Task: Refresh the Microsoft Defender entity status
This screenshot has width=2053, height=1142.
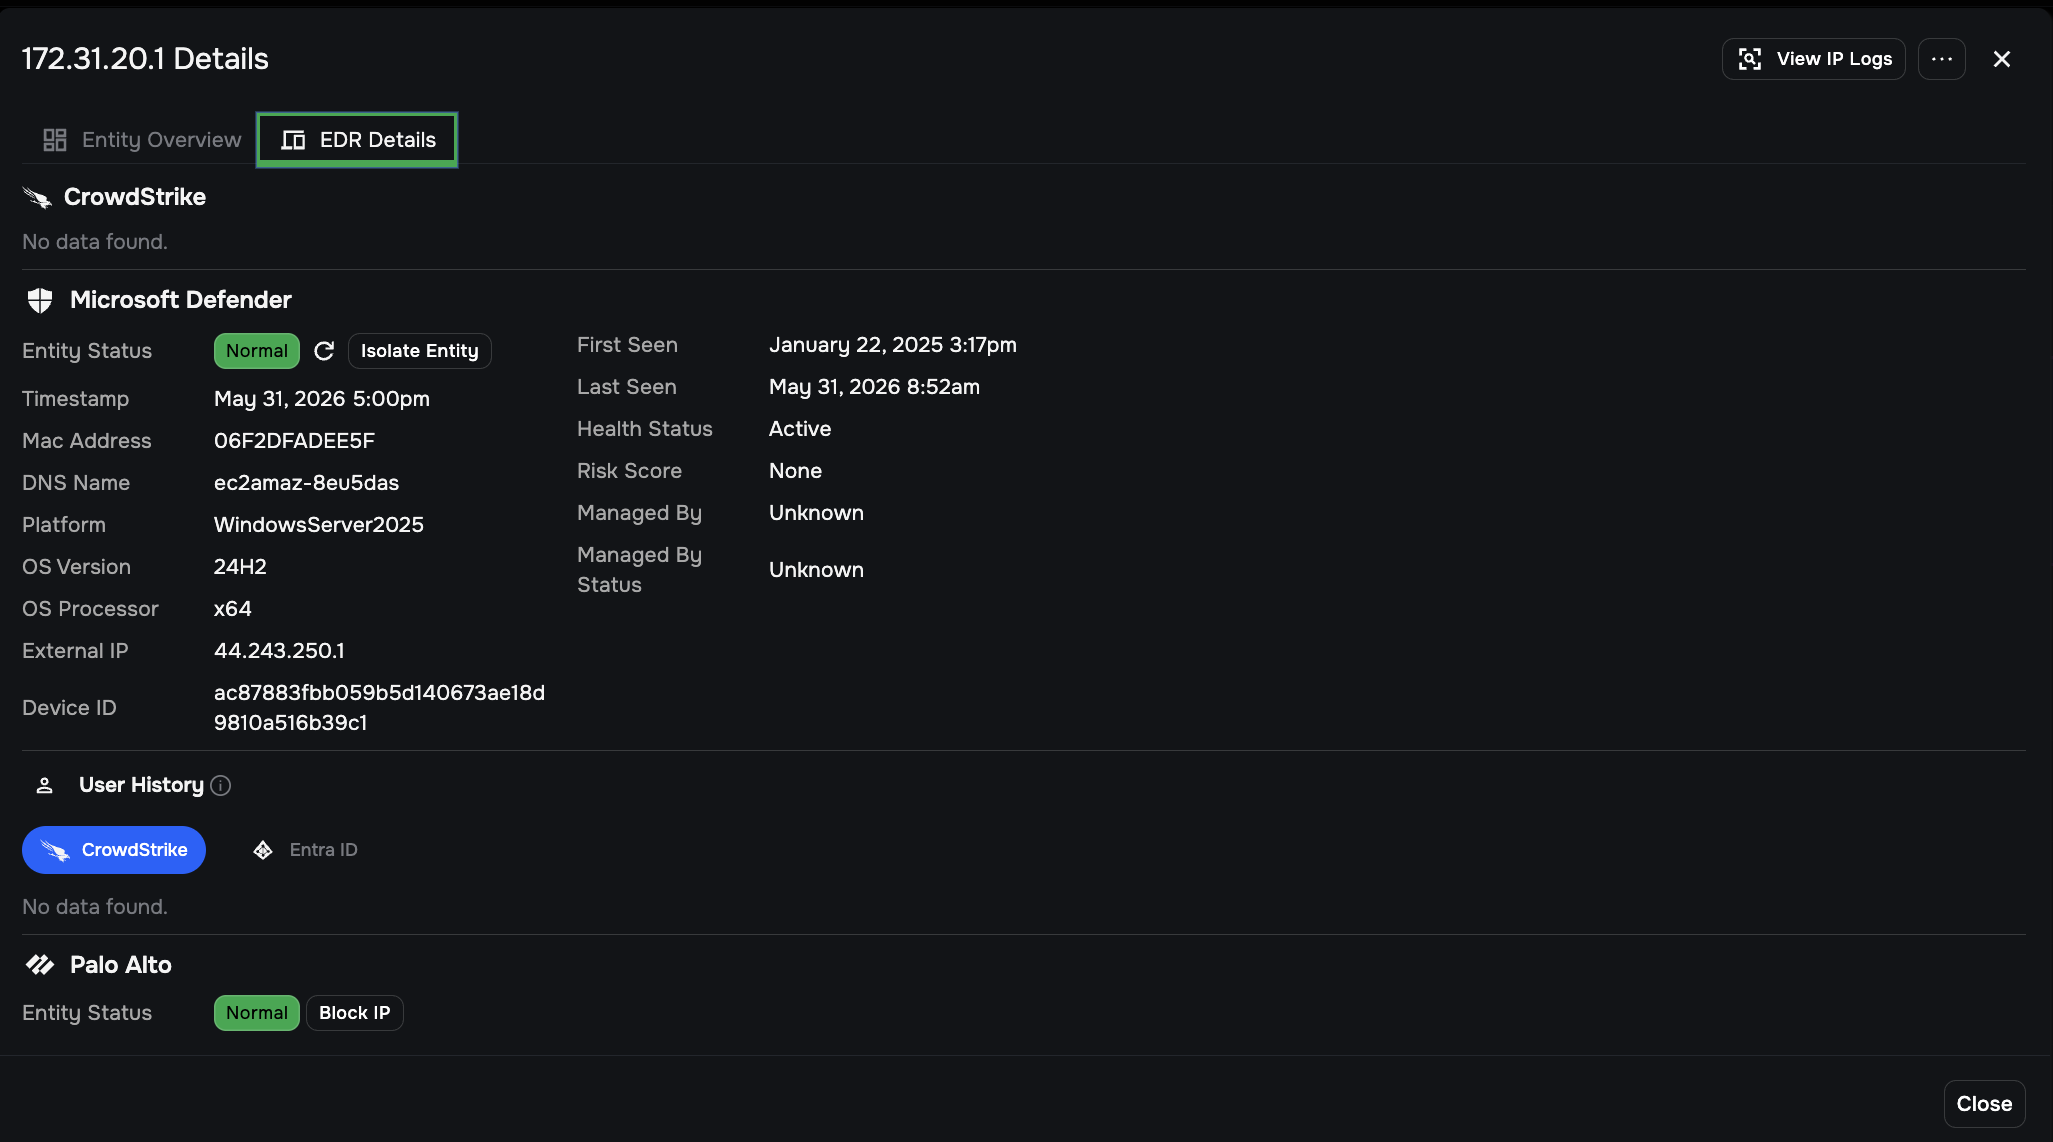Action: [x=324, y=351]
